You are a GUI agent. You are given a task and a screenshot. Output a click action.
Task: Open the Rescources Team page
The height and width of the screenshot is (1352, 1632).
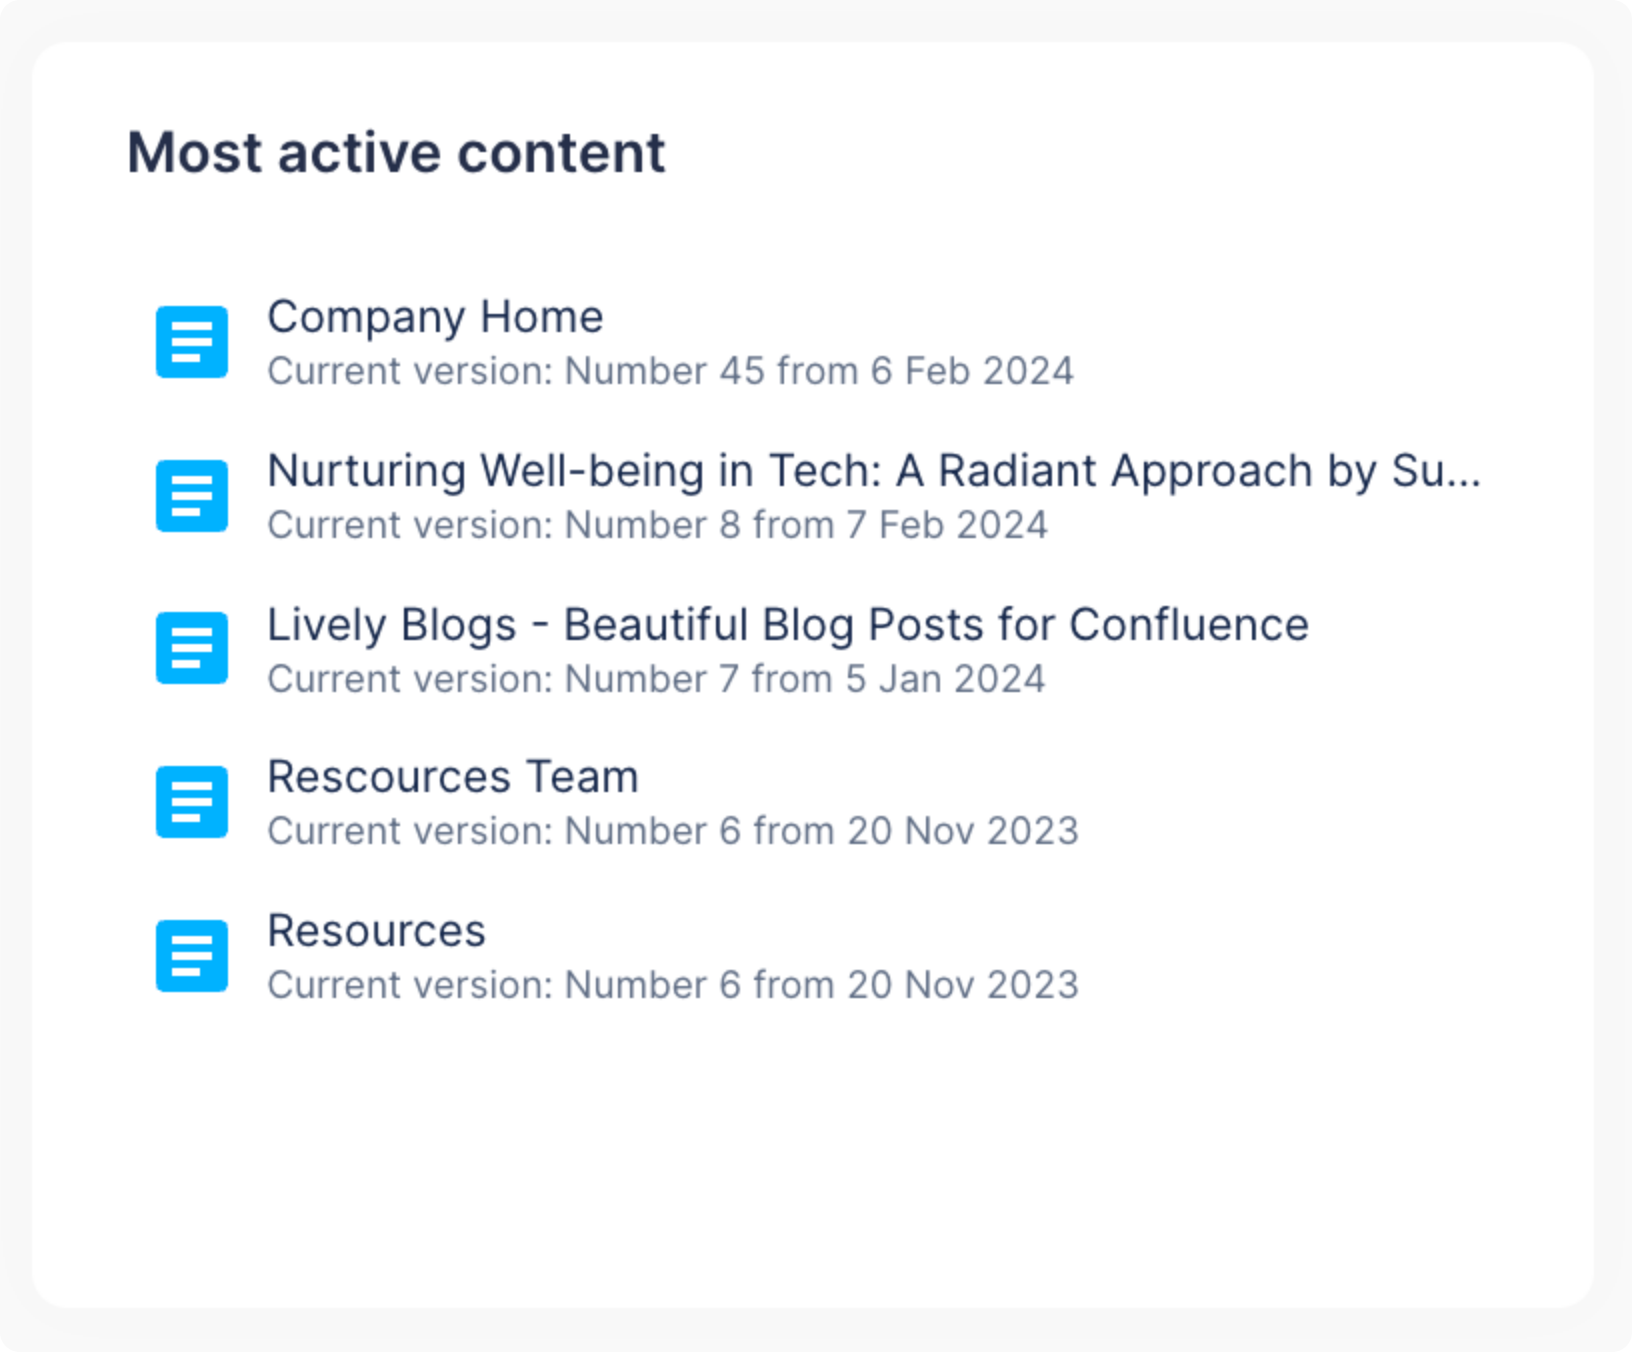(452, 776)
